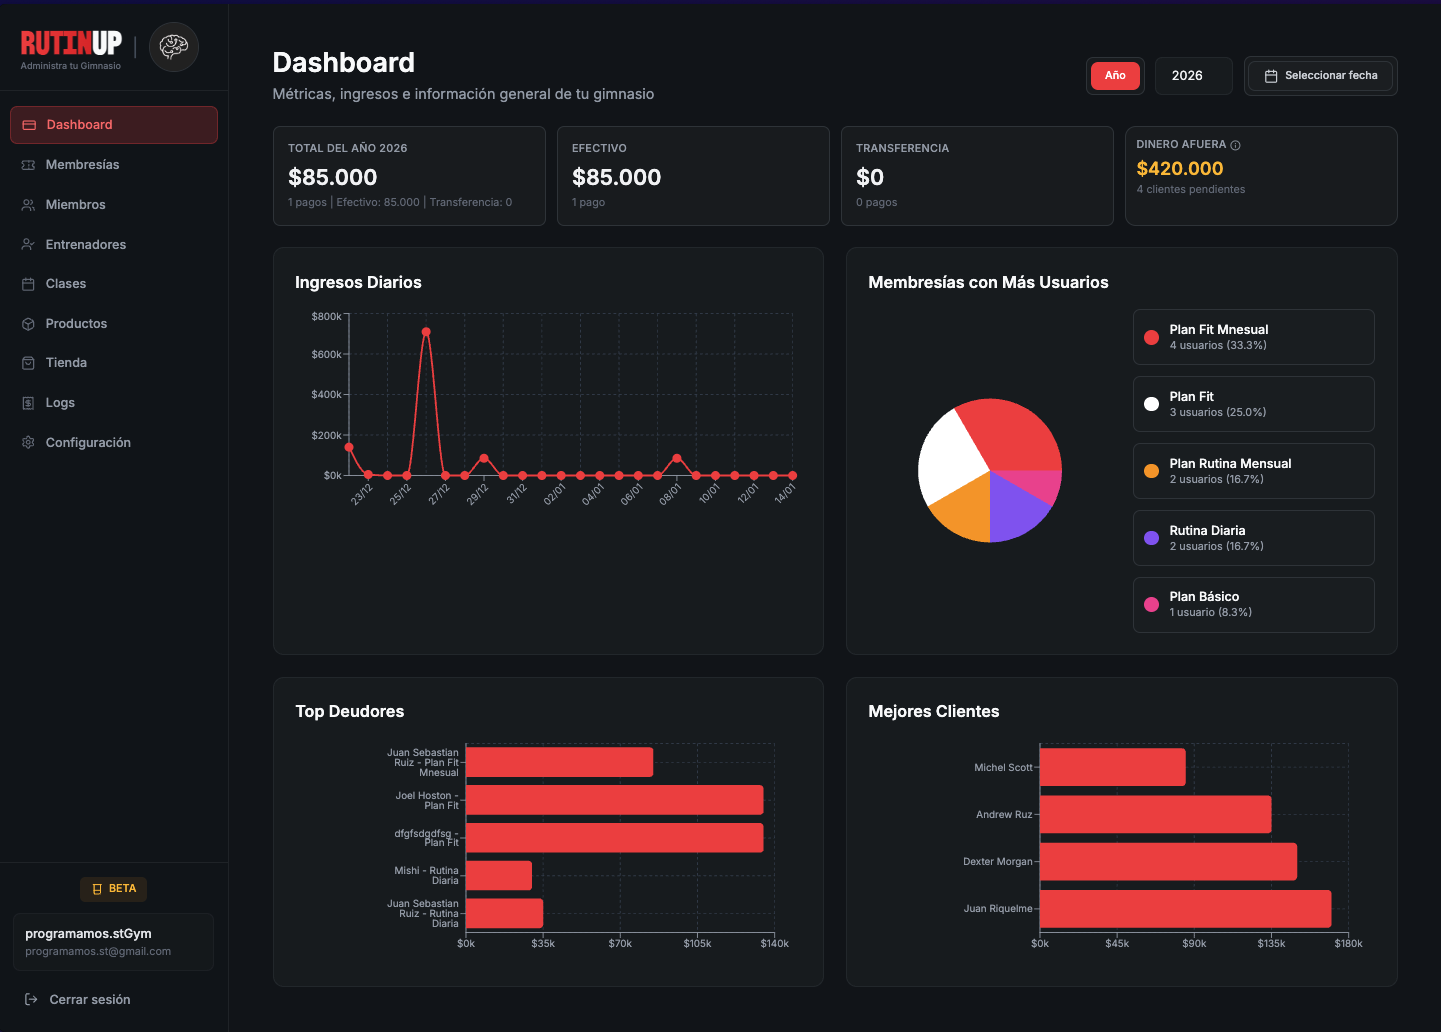Image resolution: width=1441 pixels, height=1032 pixels.
Task: Click the Dinero Afuera info icon
Action: [x=1235, y=145]
